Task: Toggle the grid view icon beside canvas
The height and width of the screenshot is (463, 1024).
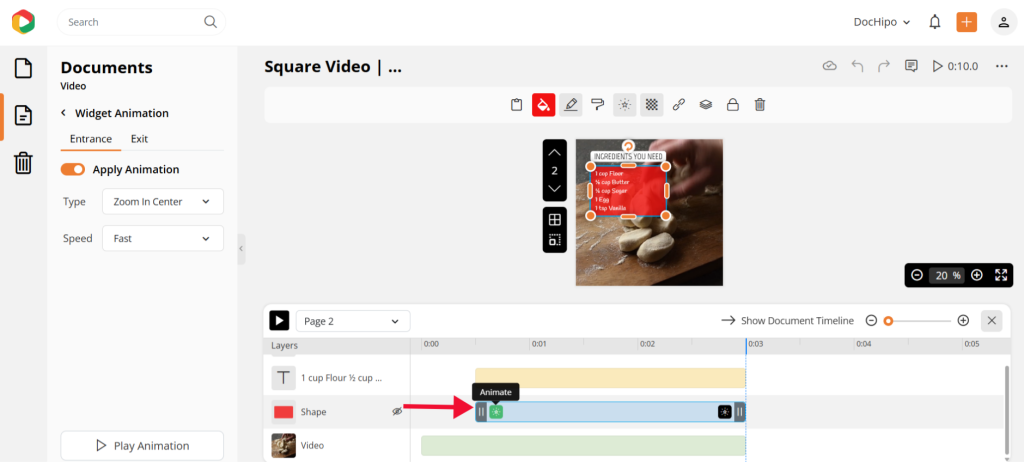Action: 554,220
